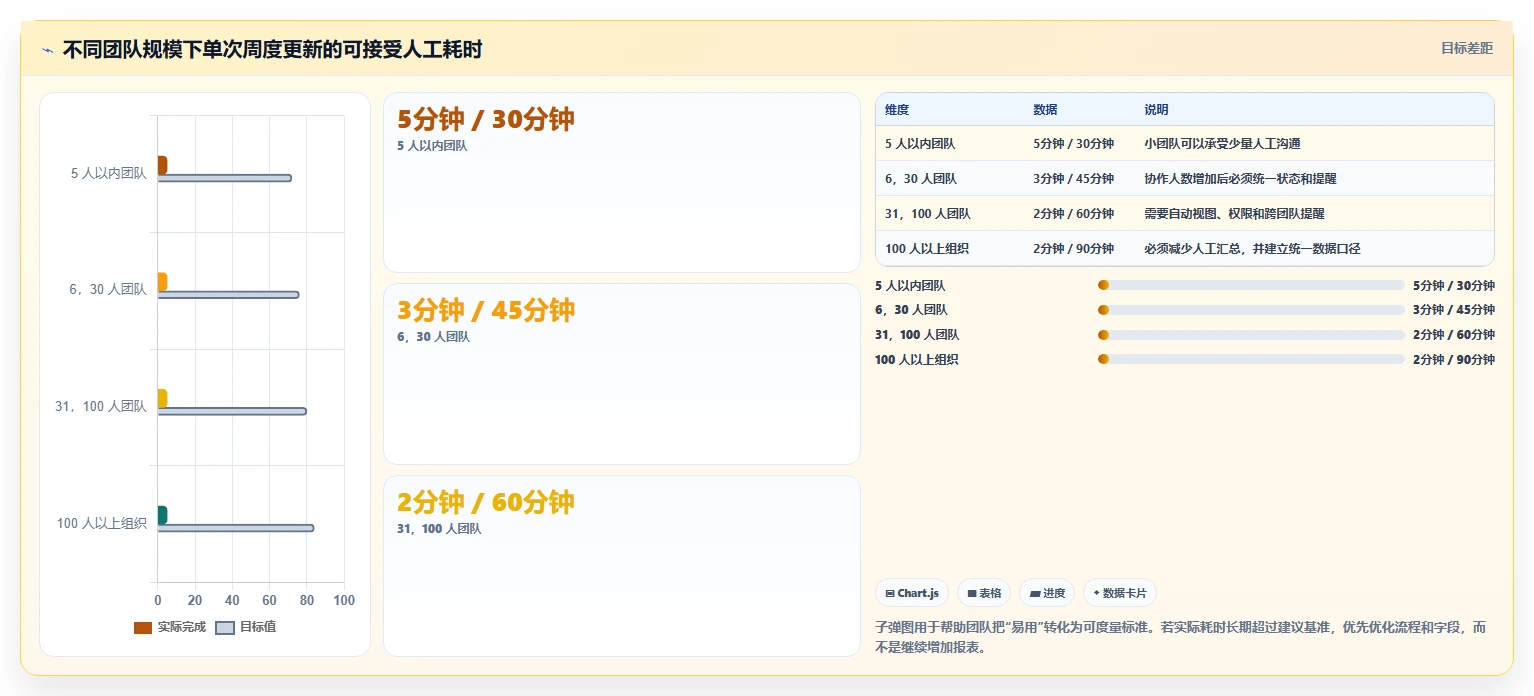Click the 进度 tag chip
Image resolution: width=1534 pixels, height=696 pixels.
tap(1047, 593)
